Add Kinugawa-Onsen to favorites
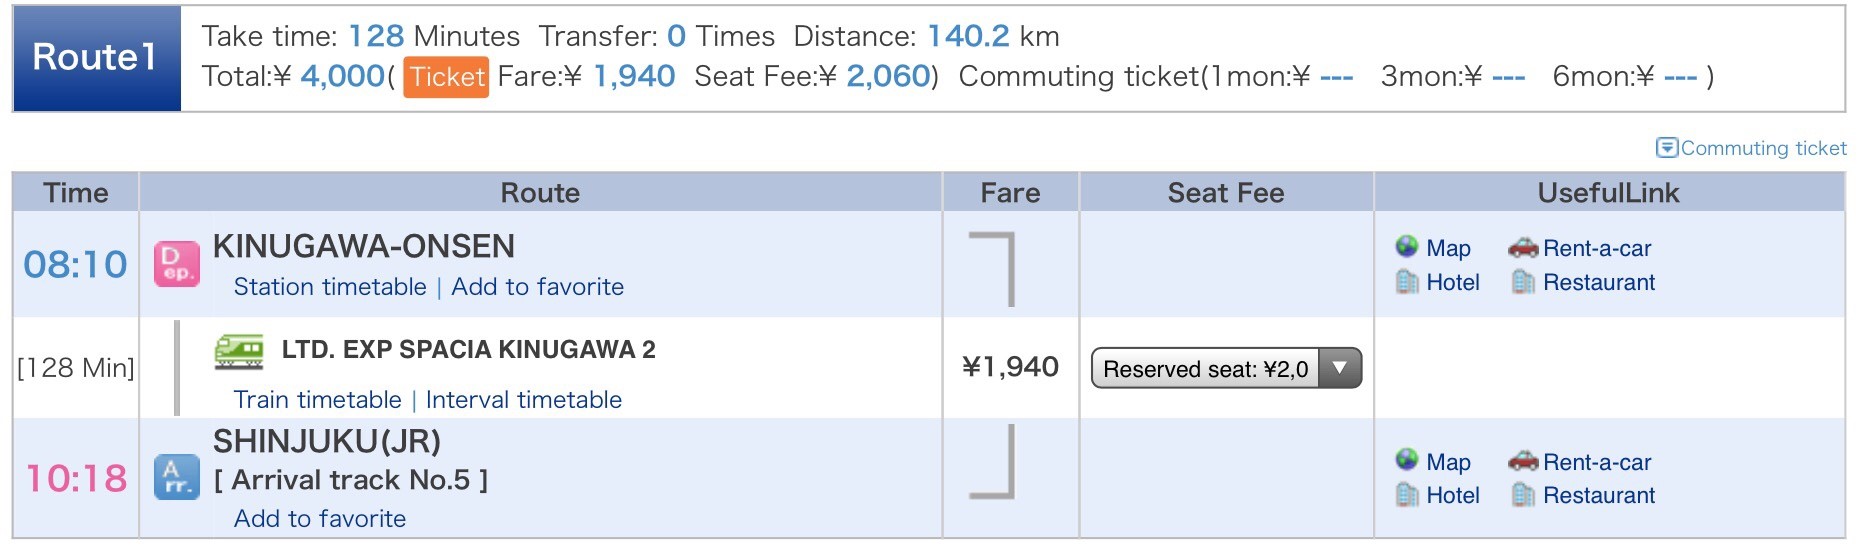Viewport: 1868px width, 557px height. 537,287
